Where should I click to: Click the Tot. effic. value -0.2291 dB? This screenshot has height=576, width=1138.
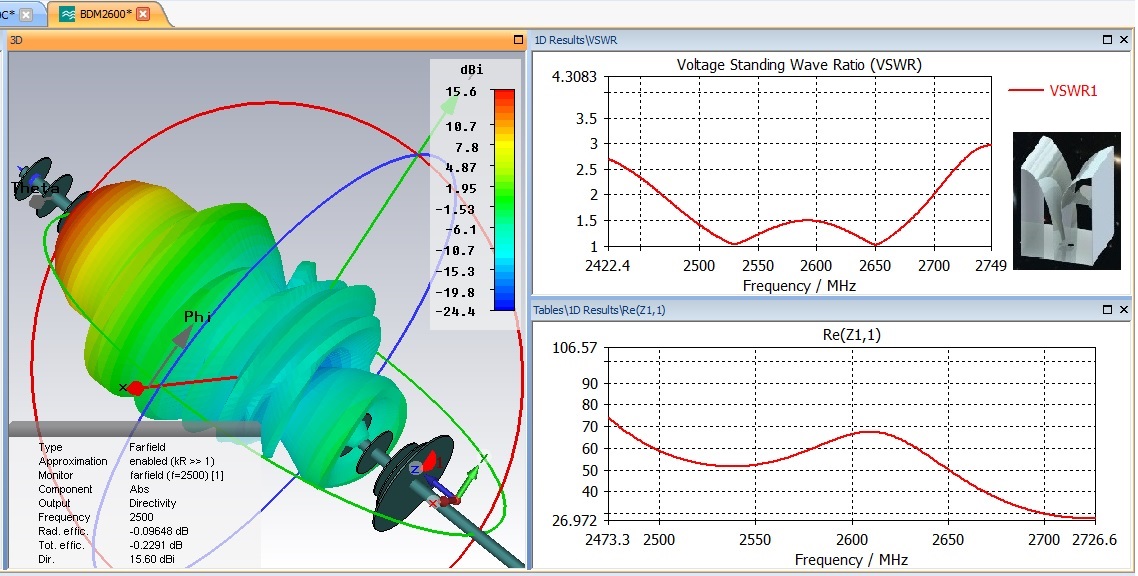point(156,545)
